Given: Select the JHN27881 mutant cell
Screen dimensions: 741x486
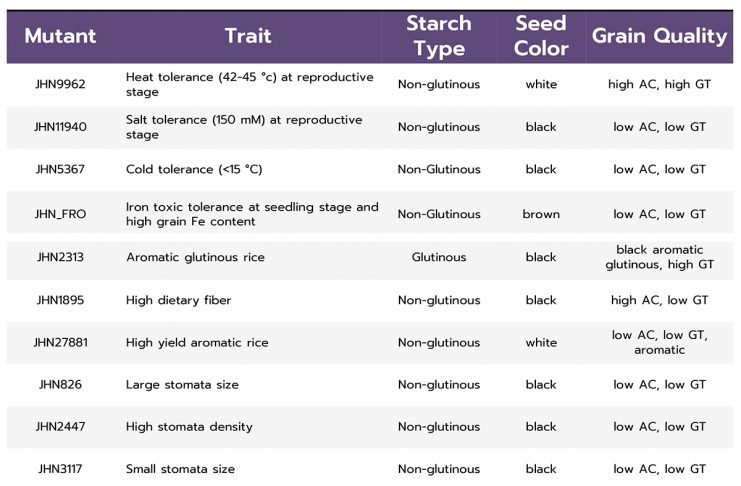Looking at the screenshot, I should pyautogui.click(x=60, y=342).
